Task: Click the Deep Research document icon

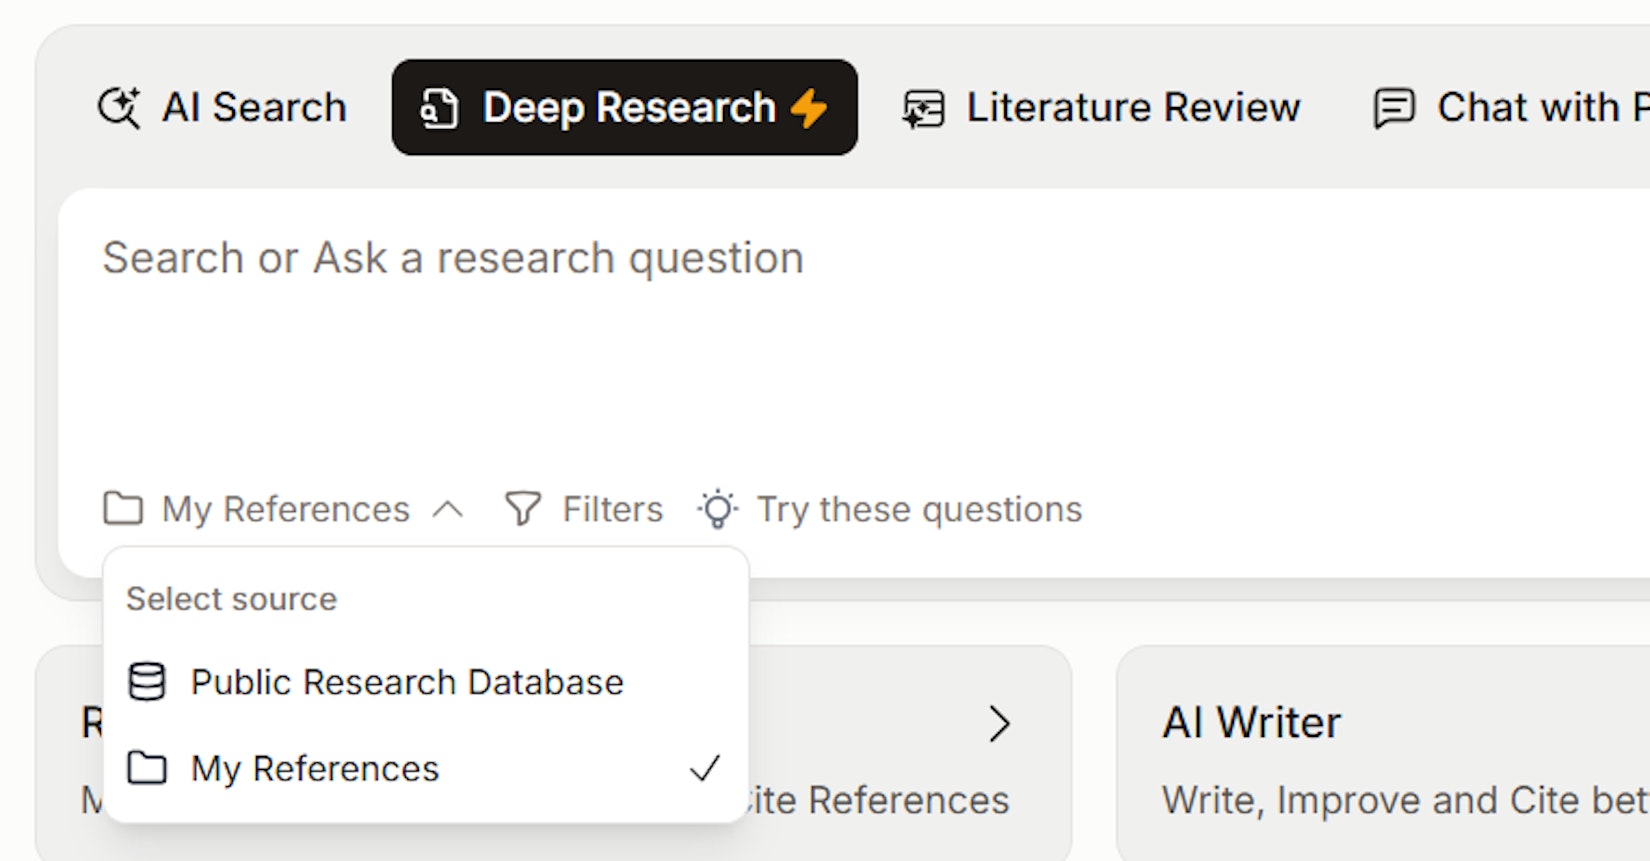Action: (439, 108)
